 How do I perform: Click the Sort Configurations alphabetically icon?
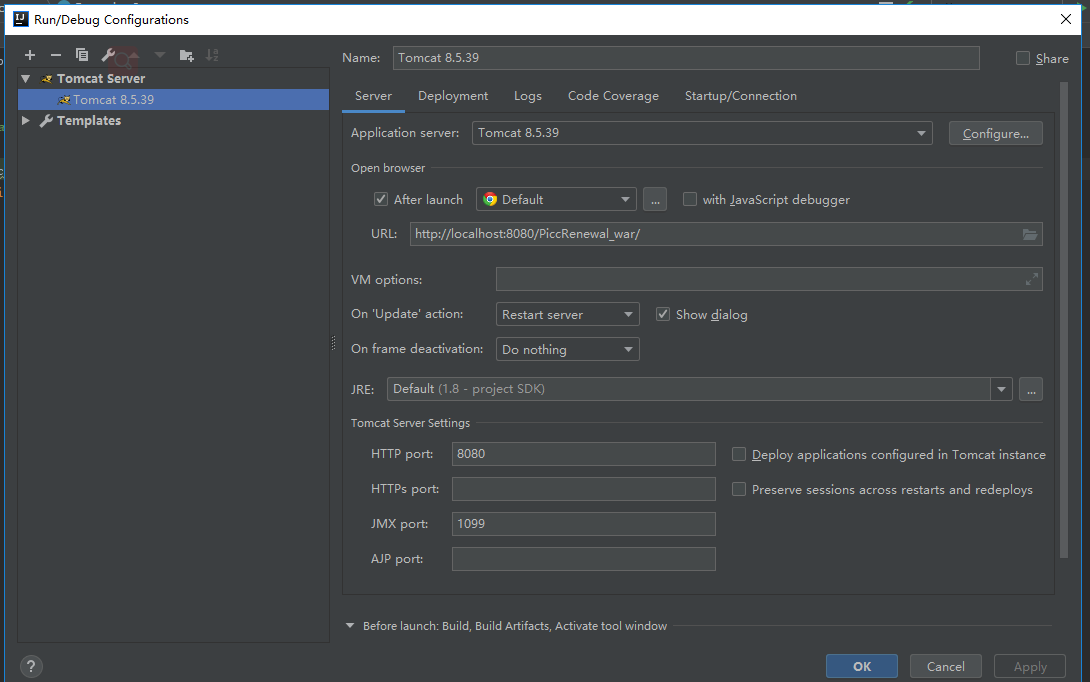click(212, 55)
